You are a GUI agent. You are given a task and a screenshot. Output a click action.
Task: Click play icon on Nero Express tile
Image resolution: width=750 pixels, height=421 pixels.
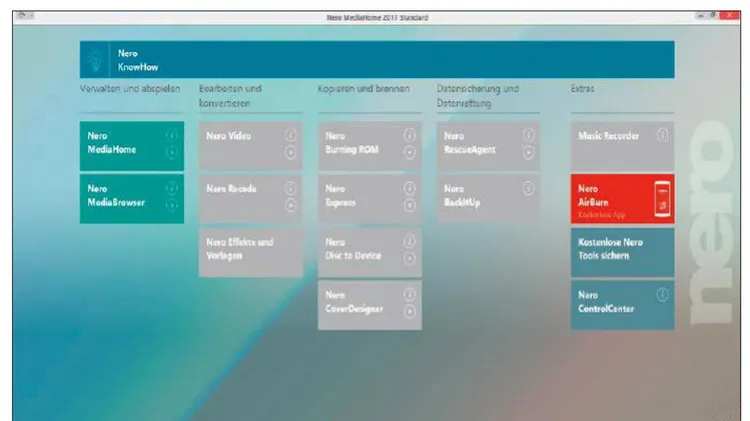[409, 205]
